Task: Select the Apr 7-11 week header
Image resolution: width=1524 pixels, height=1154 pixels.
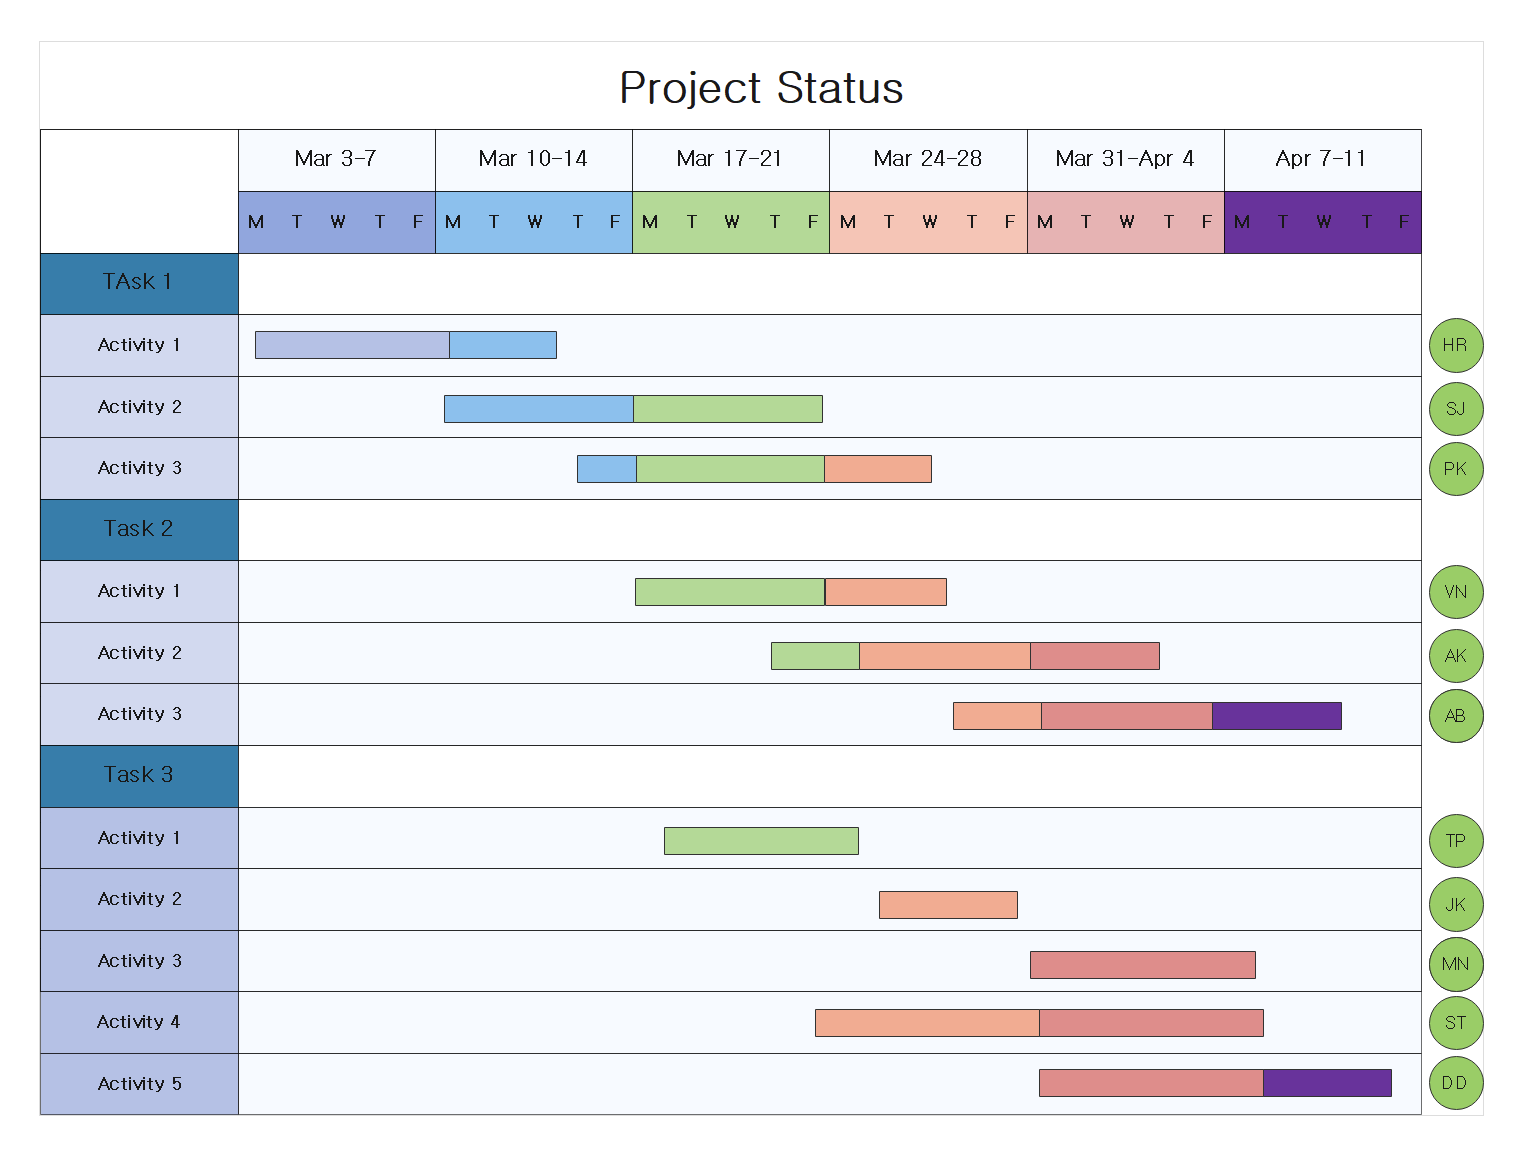Action: coord(1321,159)
